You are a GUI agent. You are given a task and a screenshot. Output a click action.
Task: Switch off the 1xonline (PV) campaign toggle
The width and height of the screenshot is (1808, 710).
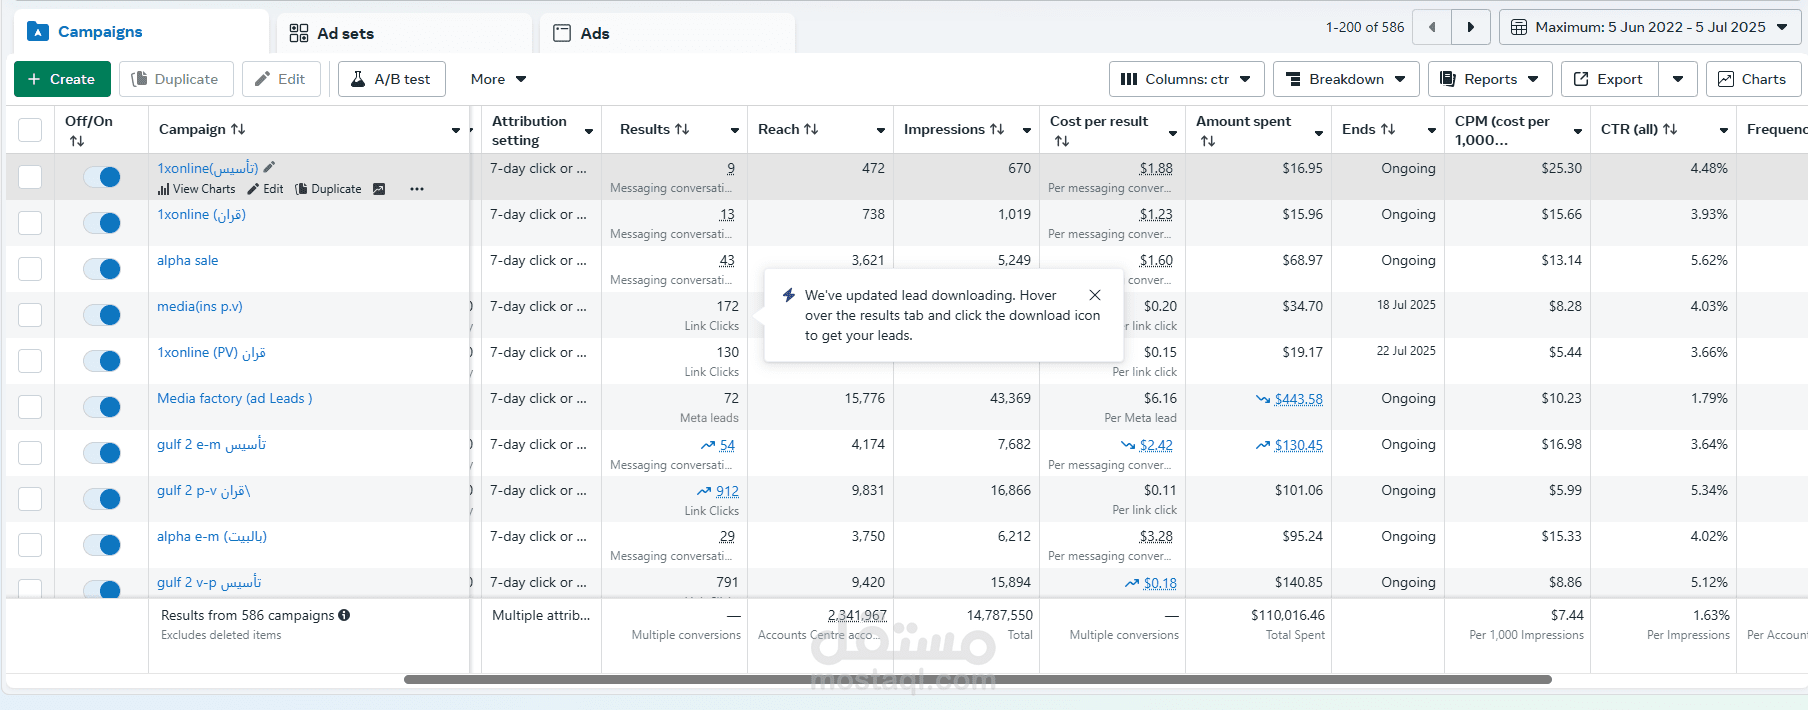click(x=102, y=361)
